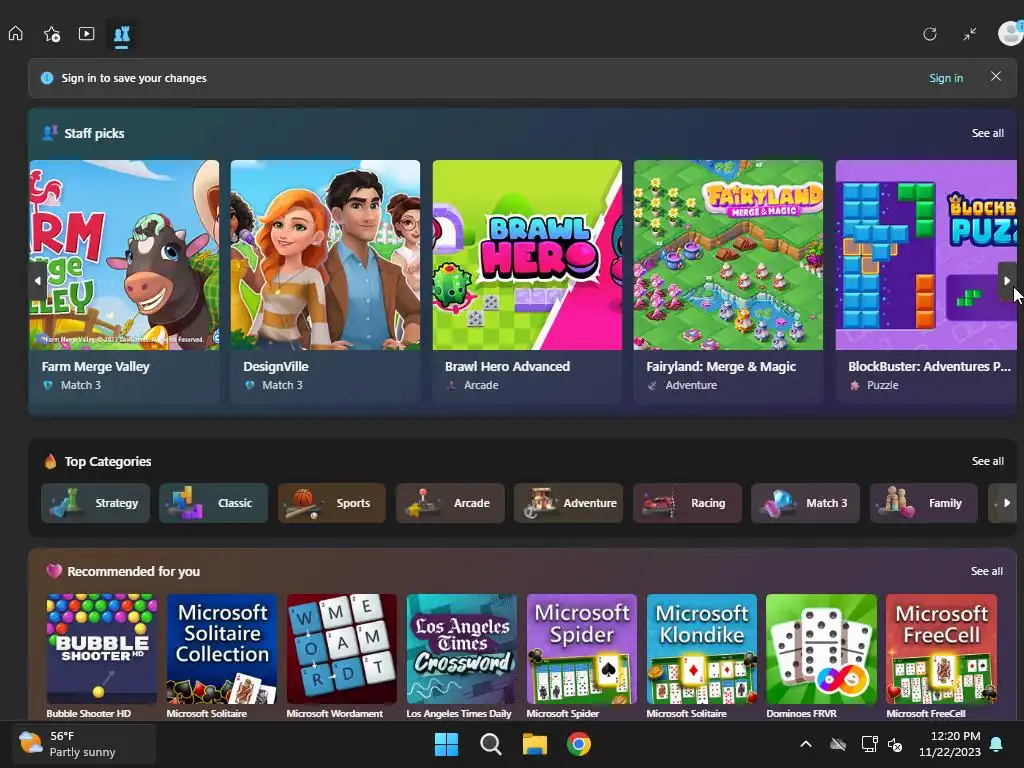The image size is (1024, 768).
Task: Click the muted volume tray icon
Action: pyautogui.click(x=895, y=744)
